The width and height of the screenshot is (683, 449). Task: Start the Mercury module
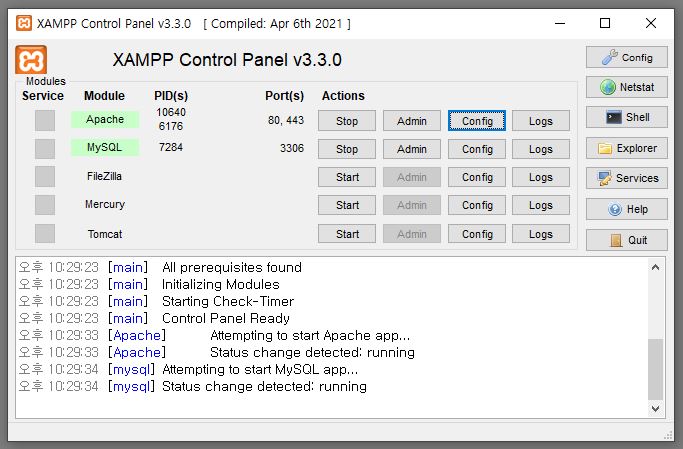(x=347, y=205)
